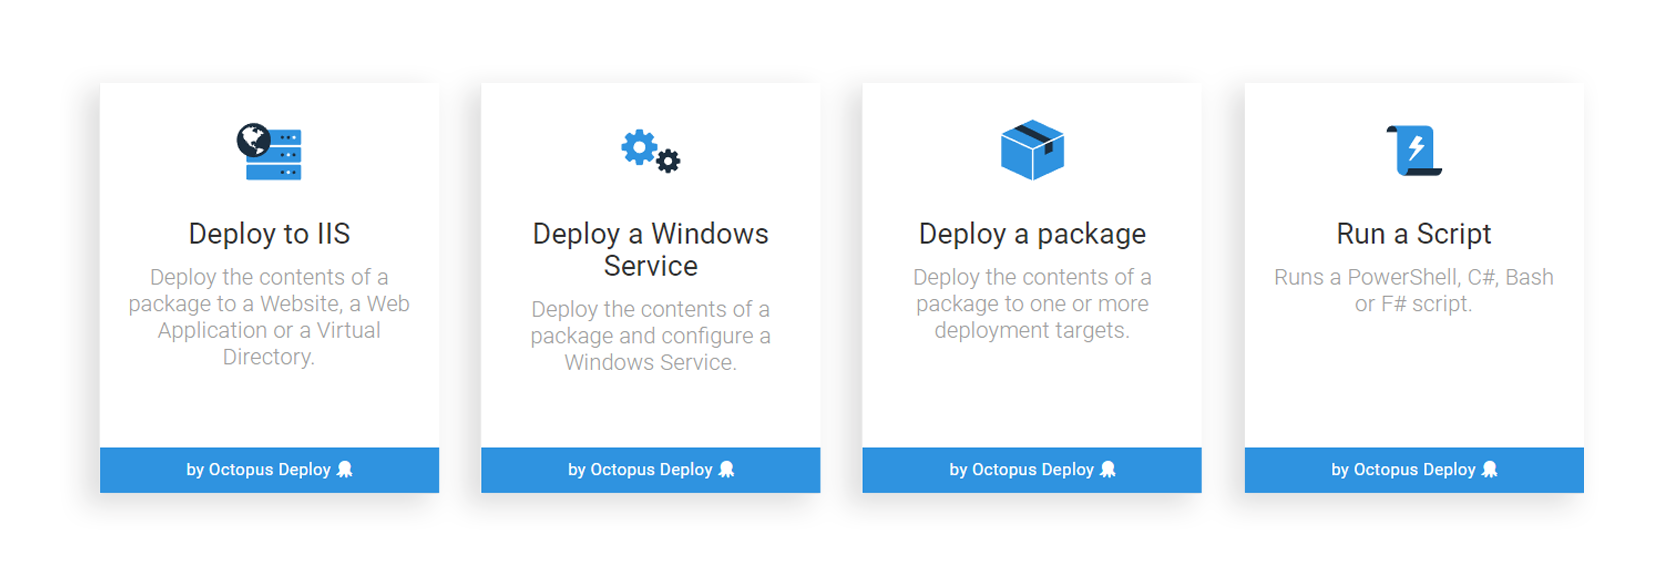1667x577 pixels.
Task: Click the Run a Script scroll icon
Action: click(x=1414, y=151)
